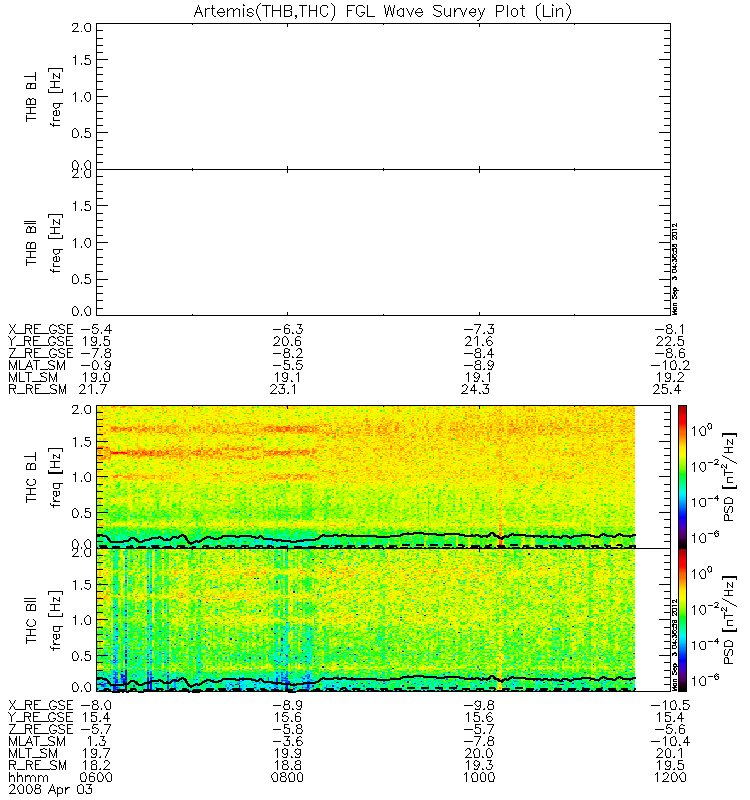Click the PSD color bar beside THC B⊥ panel
Screen dimensions: 750x800
pos(682,477)
